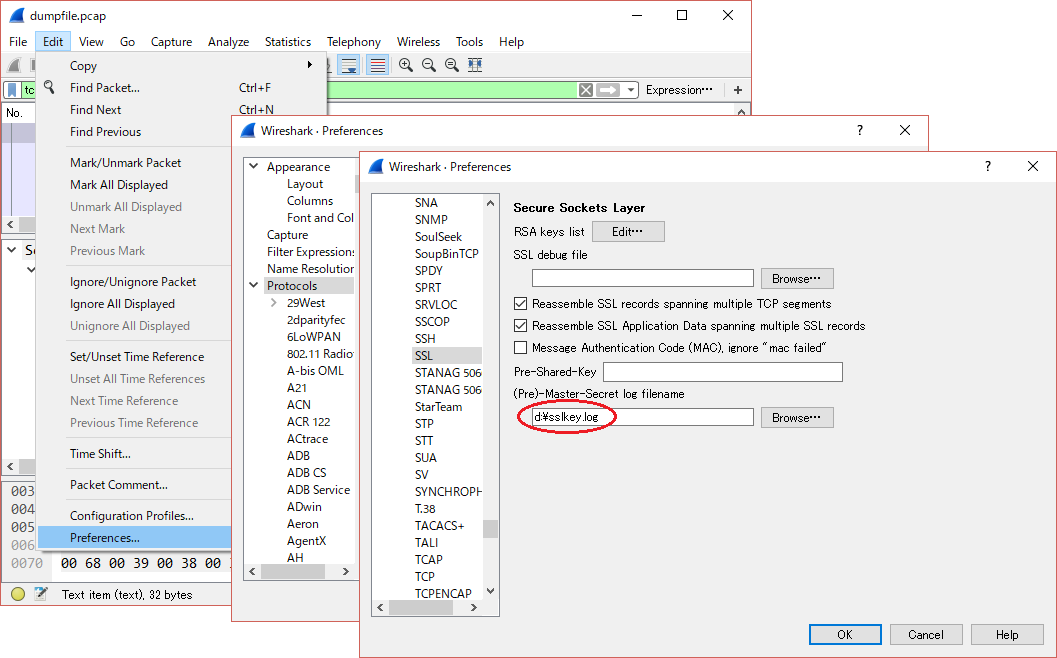This screenshot has width=1057, height=658.
Task: Uncheck Reassemble SSL records spanning multiple TCP segments
Action: [x=521, y=304]
